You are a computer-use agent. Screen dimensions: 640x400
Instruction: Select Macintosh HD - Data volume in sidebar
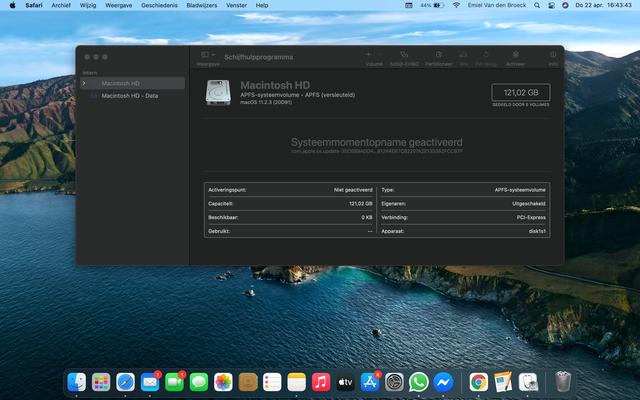(x=129, y=96)
